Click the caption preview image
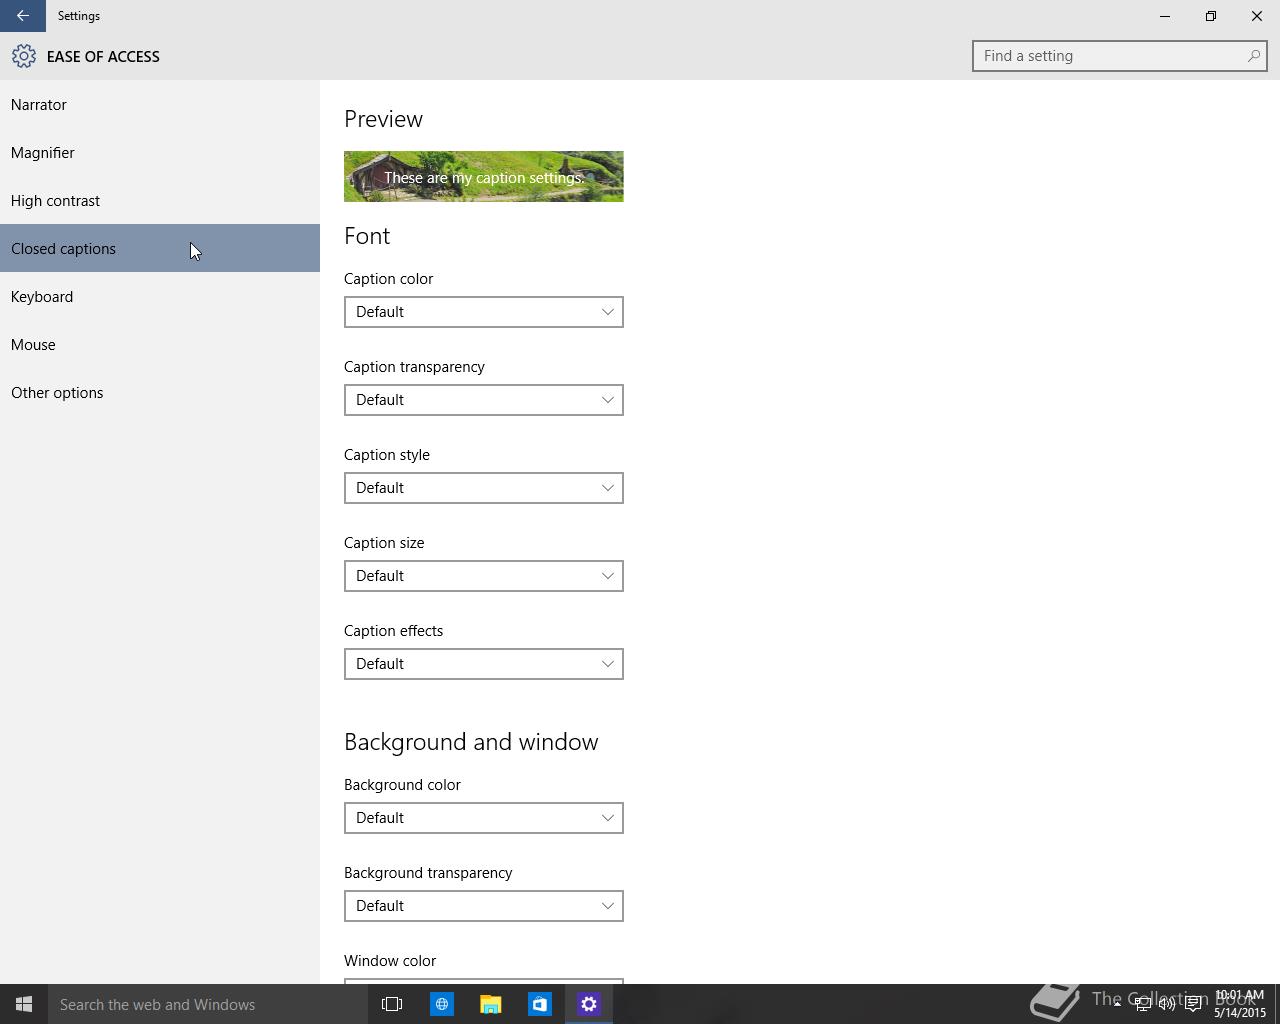Viewport: 1280px width, 1024px height. pyautogui.click(x=484, y=176)
